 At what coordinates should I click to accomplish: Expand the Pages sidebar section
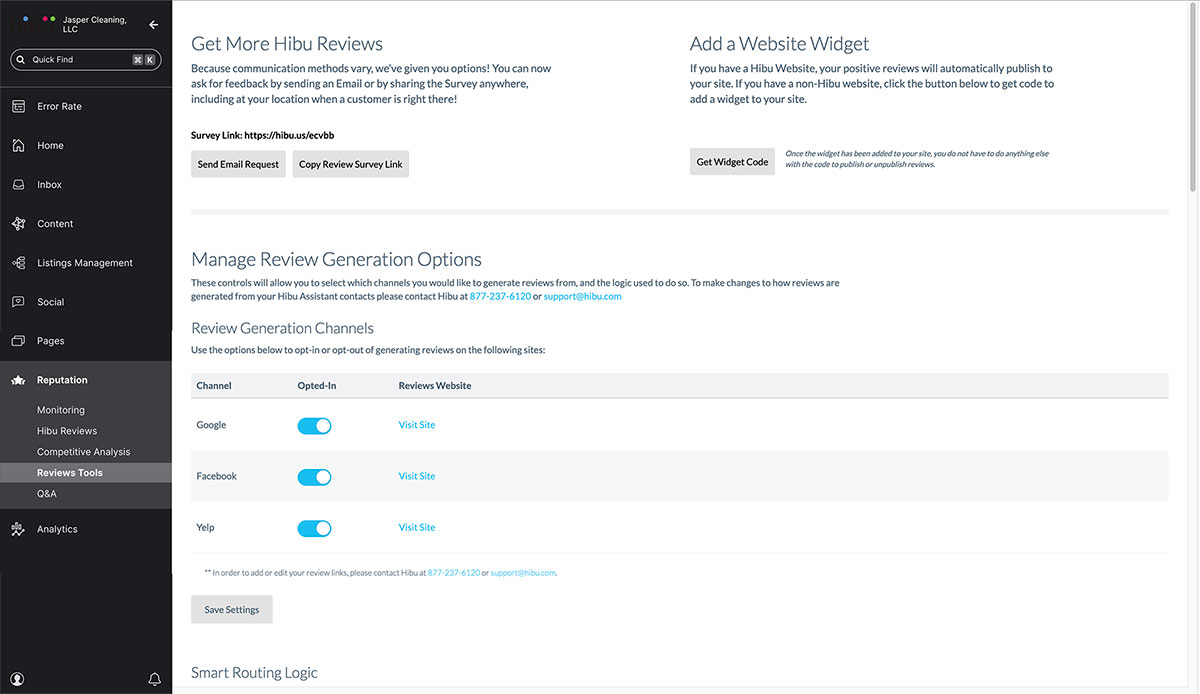(50, 341)
